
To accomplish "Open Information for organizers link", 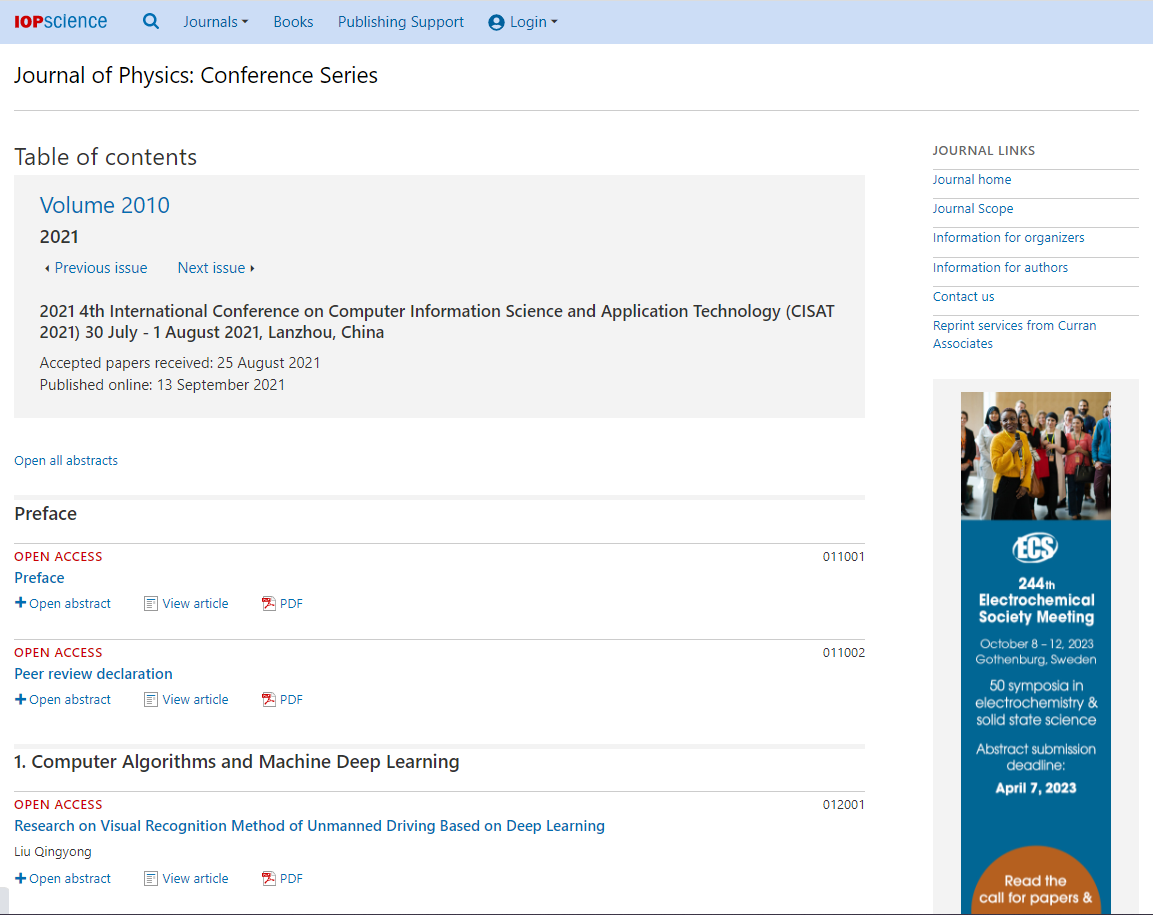I will coord(1008,238).
